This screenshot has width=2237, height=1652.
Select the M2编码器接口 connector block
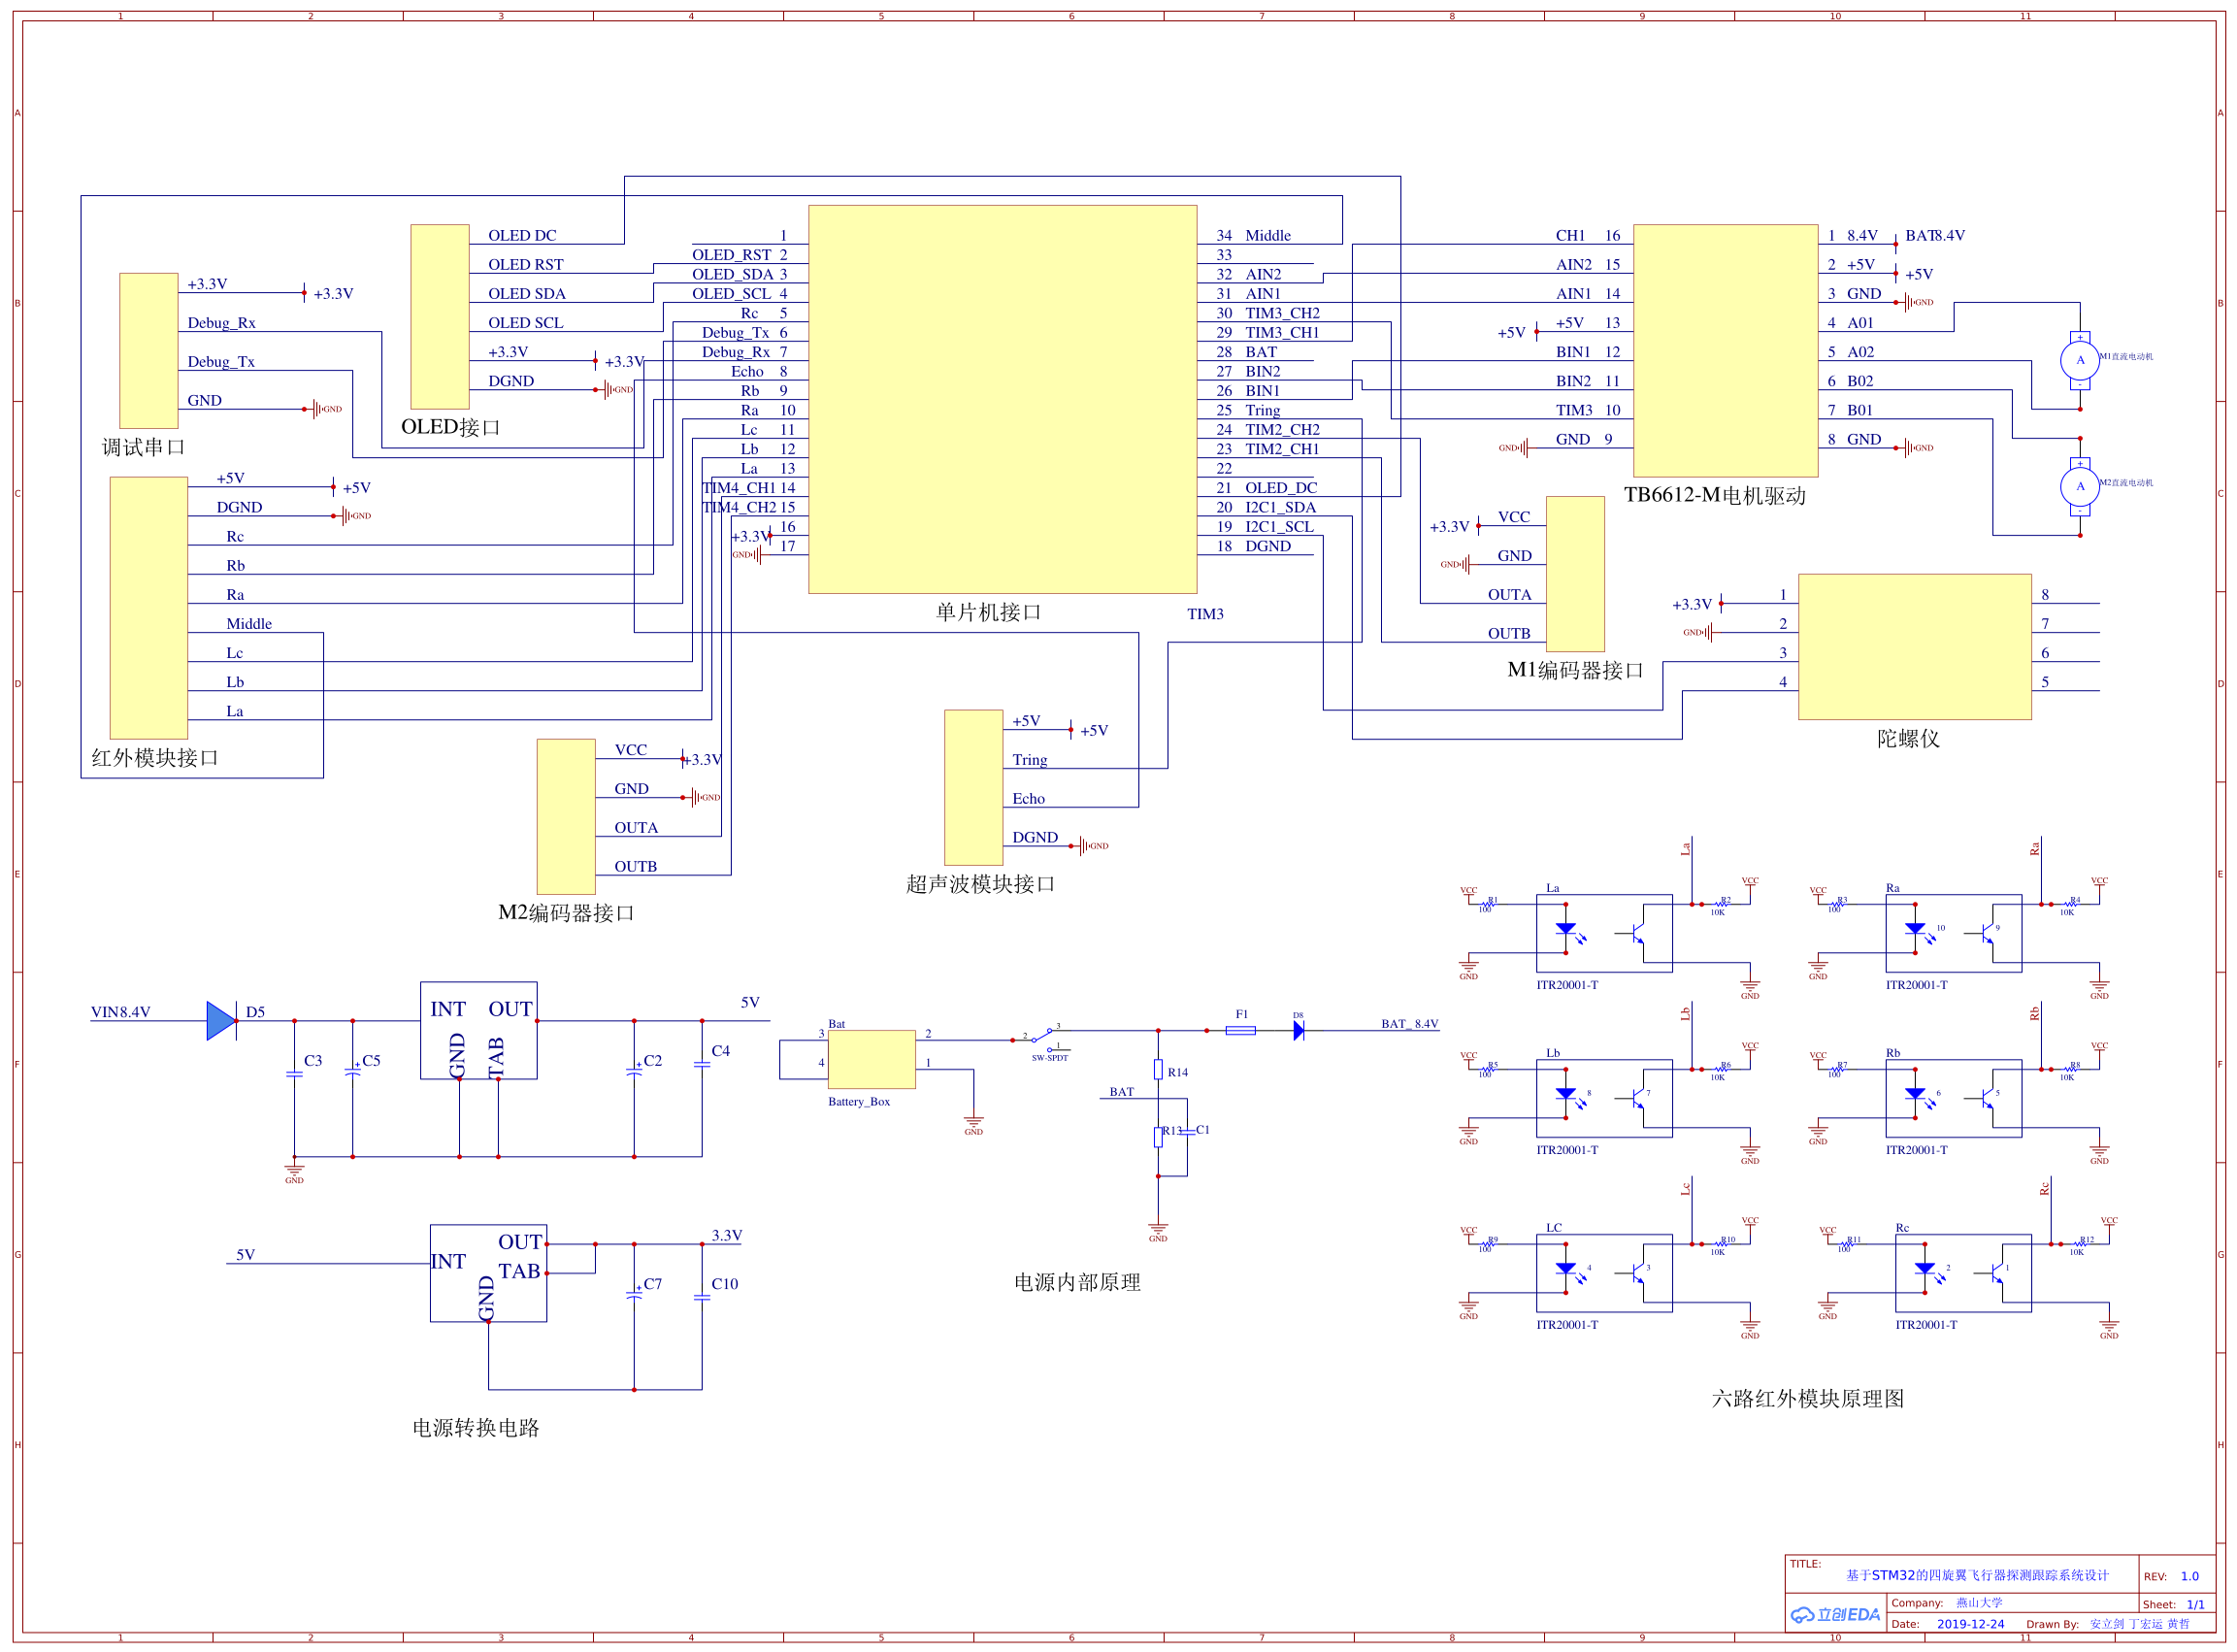566,816
